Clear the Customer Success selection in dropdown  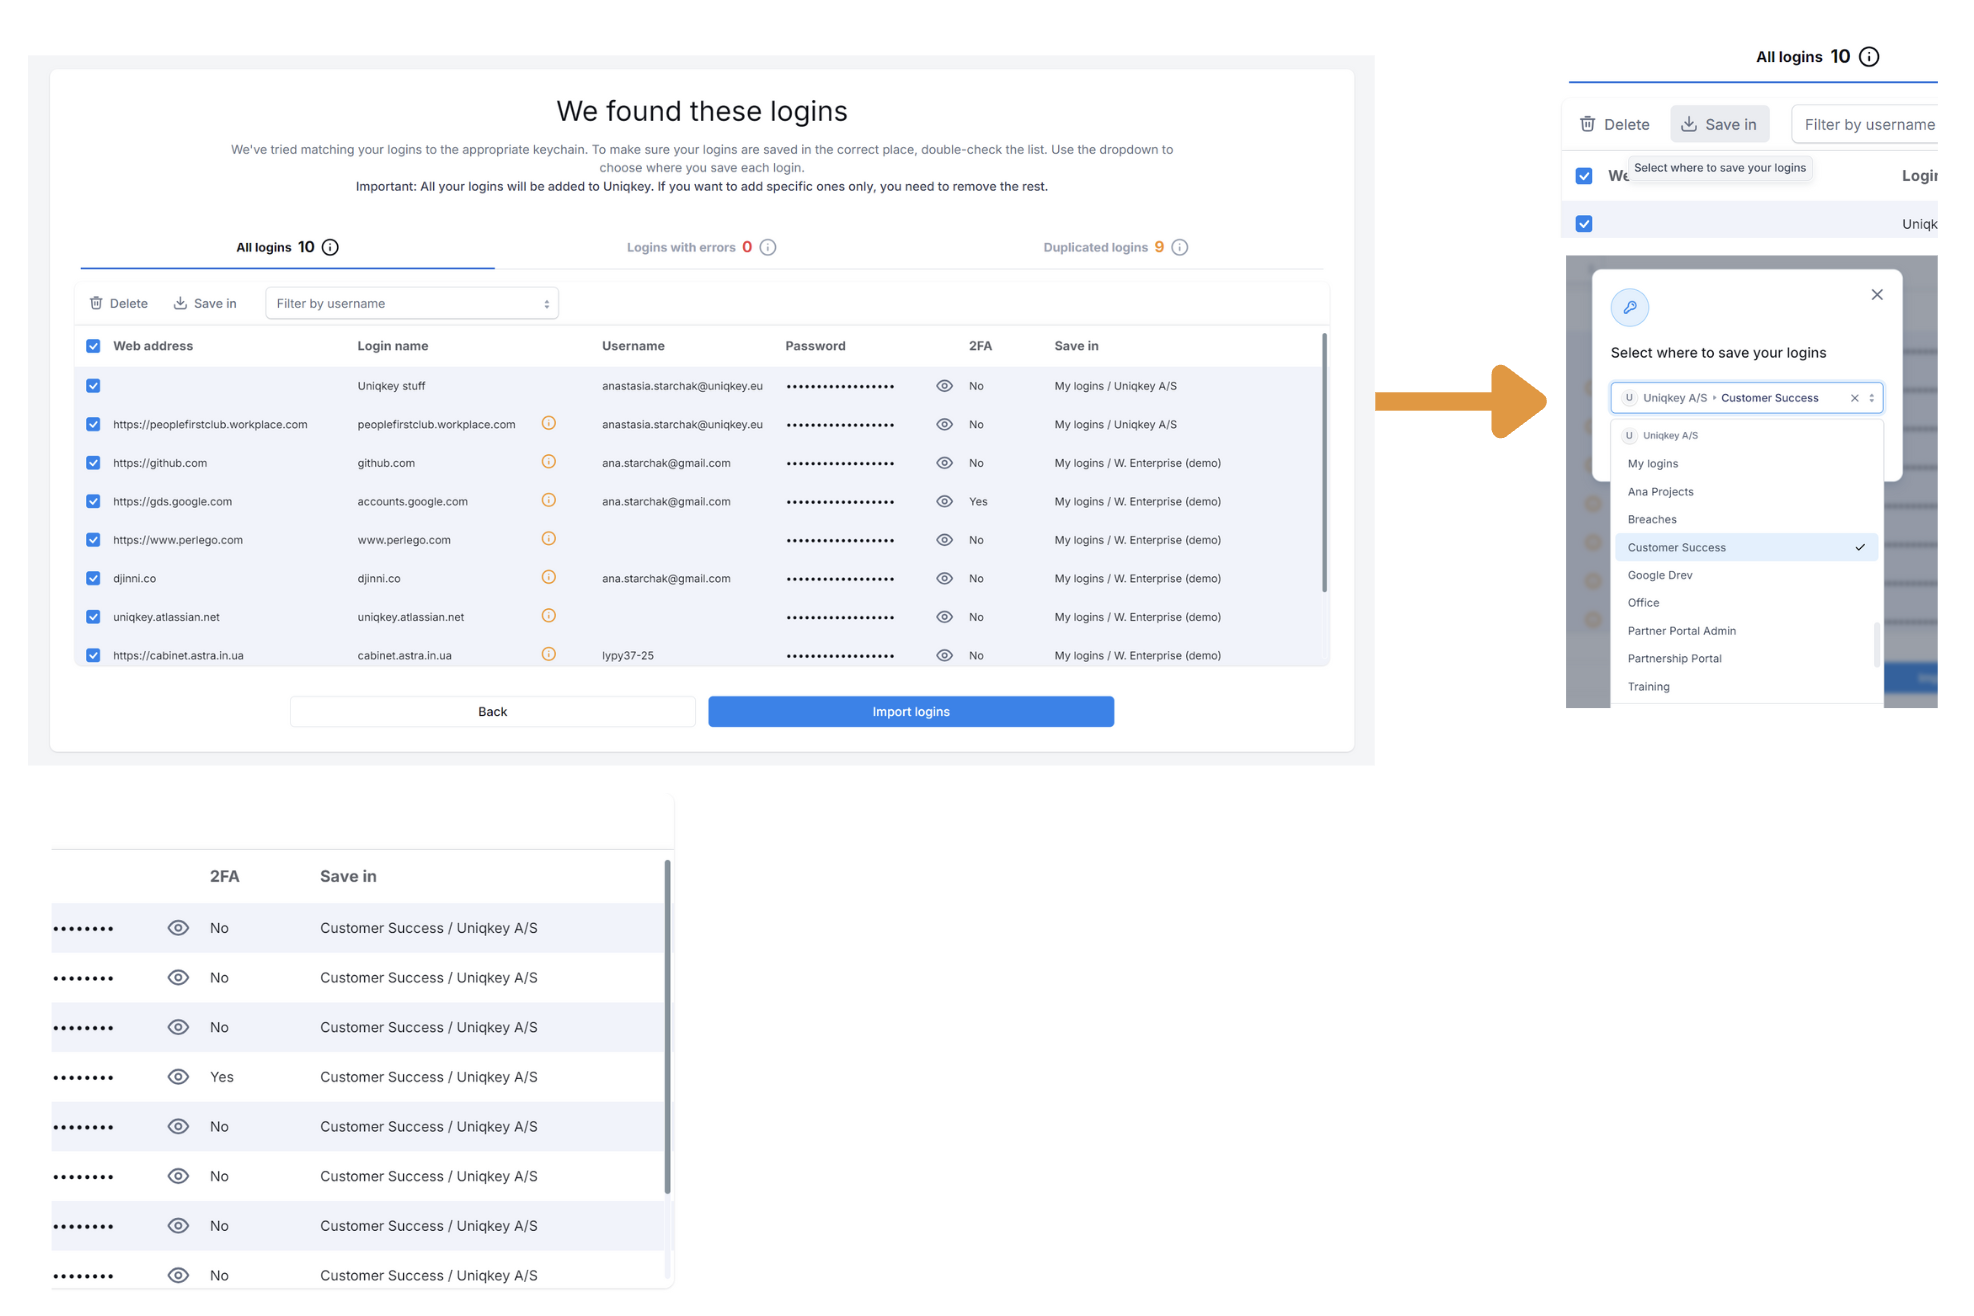(x=1854, y=398)
